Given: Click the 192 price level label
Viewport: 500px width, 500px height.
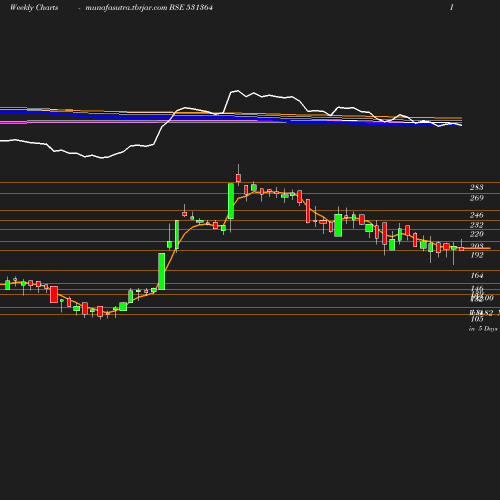Looking at the screenshot, I should click(x=477, y=255).
